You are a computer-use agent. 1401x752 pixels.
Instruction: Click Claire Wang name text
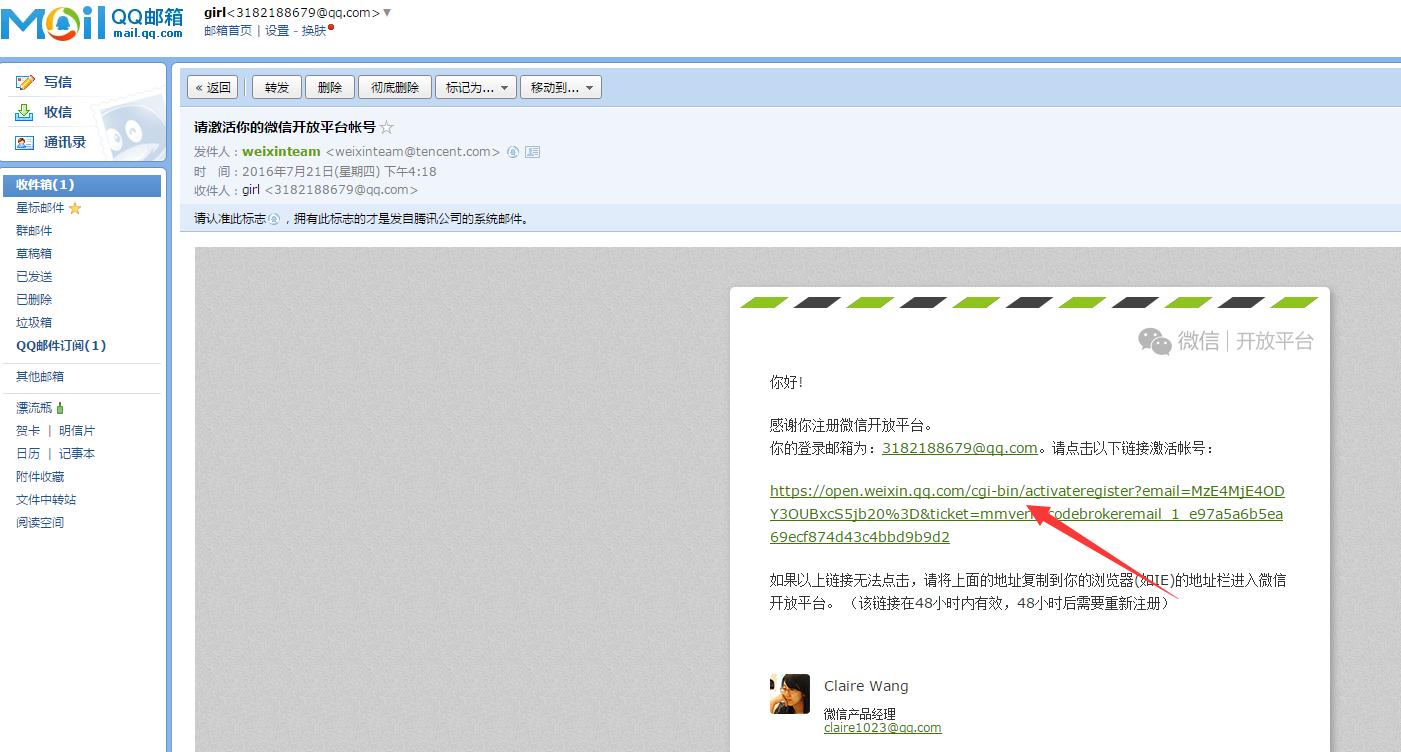click(866, 686)
